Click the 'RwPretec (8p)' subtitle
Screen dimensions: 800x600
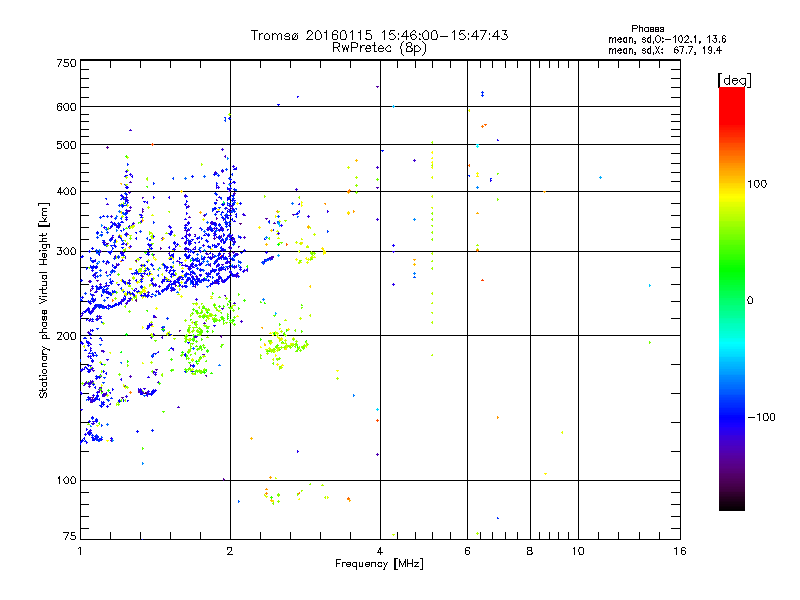pos(379,48)
